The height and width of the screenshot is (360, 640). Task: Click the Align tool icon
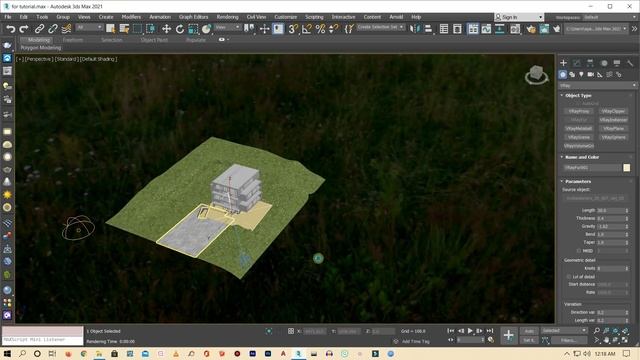point(428,29)
